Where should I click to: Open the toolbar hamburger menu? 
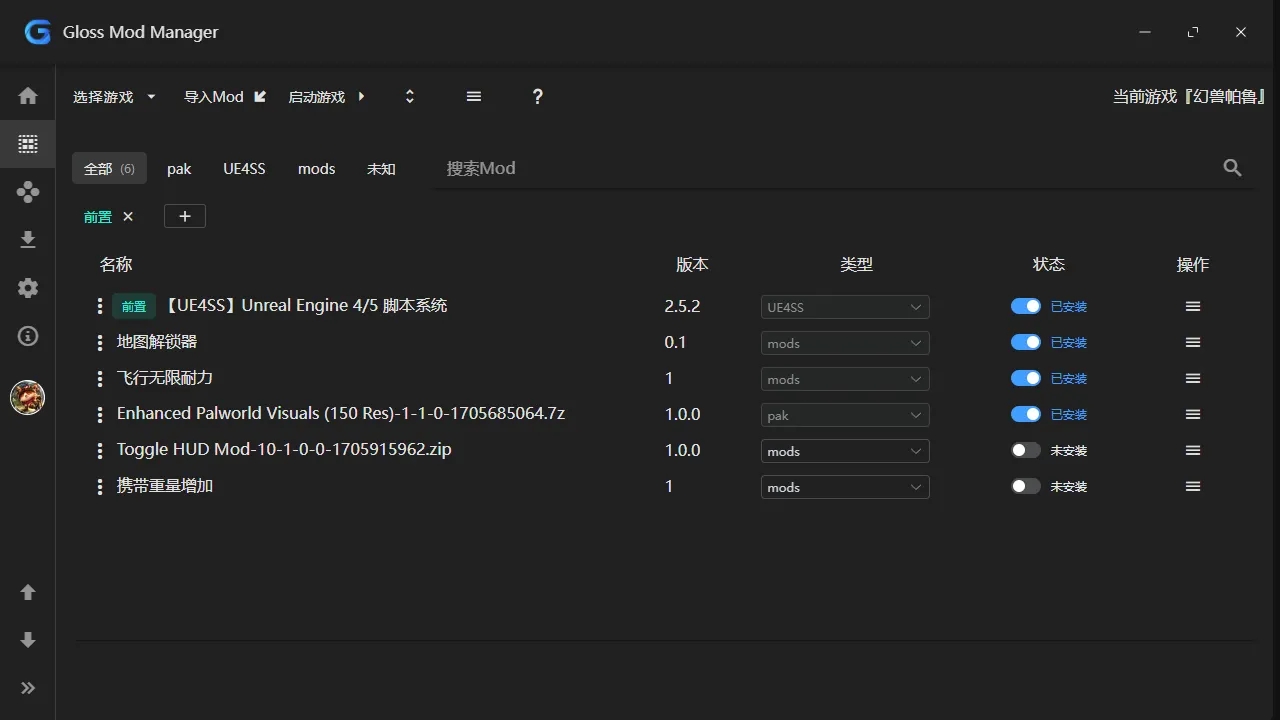(474, 97)
